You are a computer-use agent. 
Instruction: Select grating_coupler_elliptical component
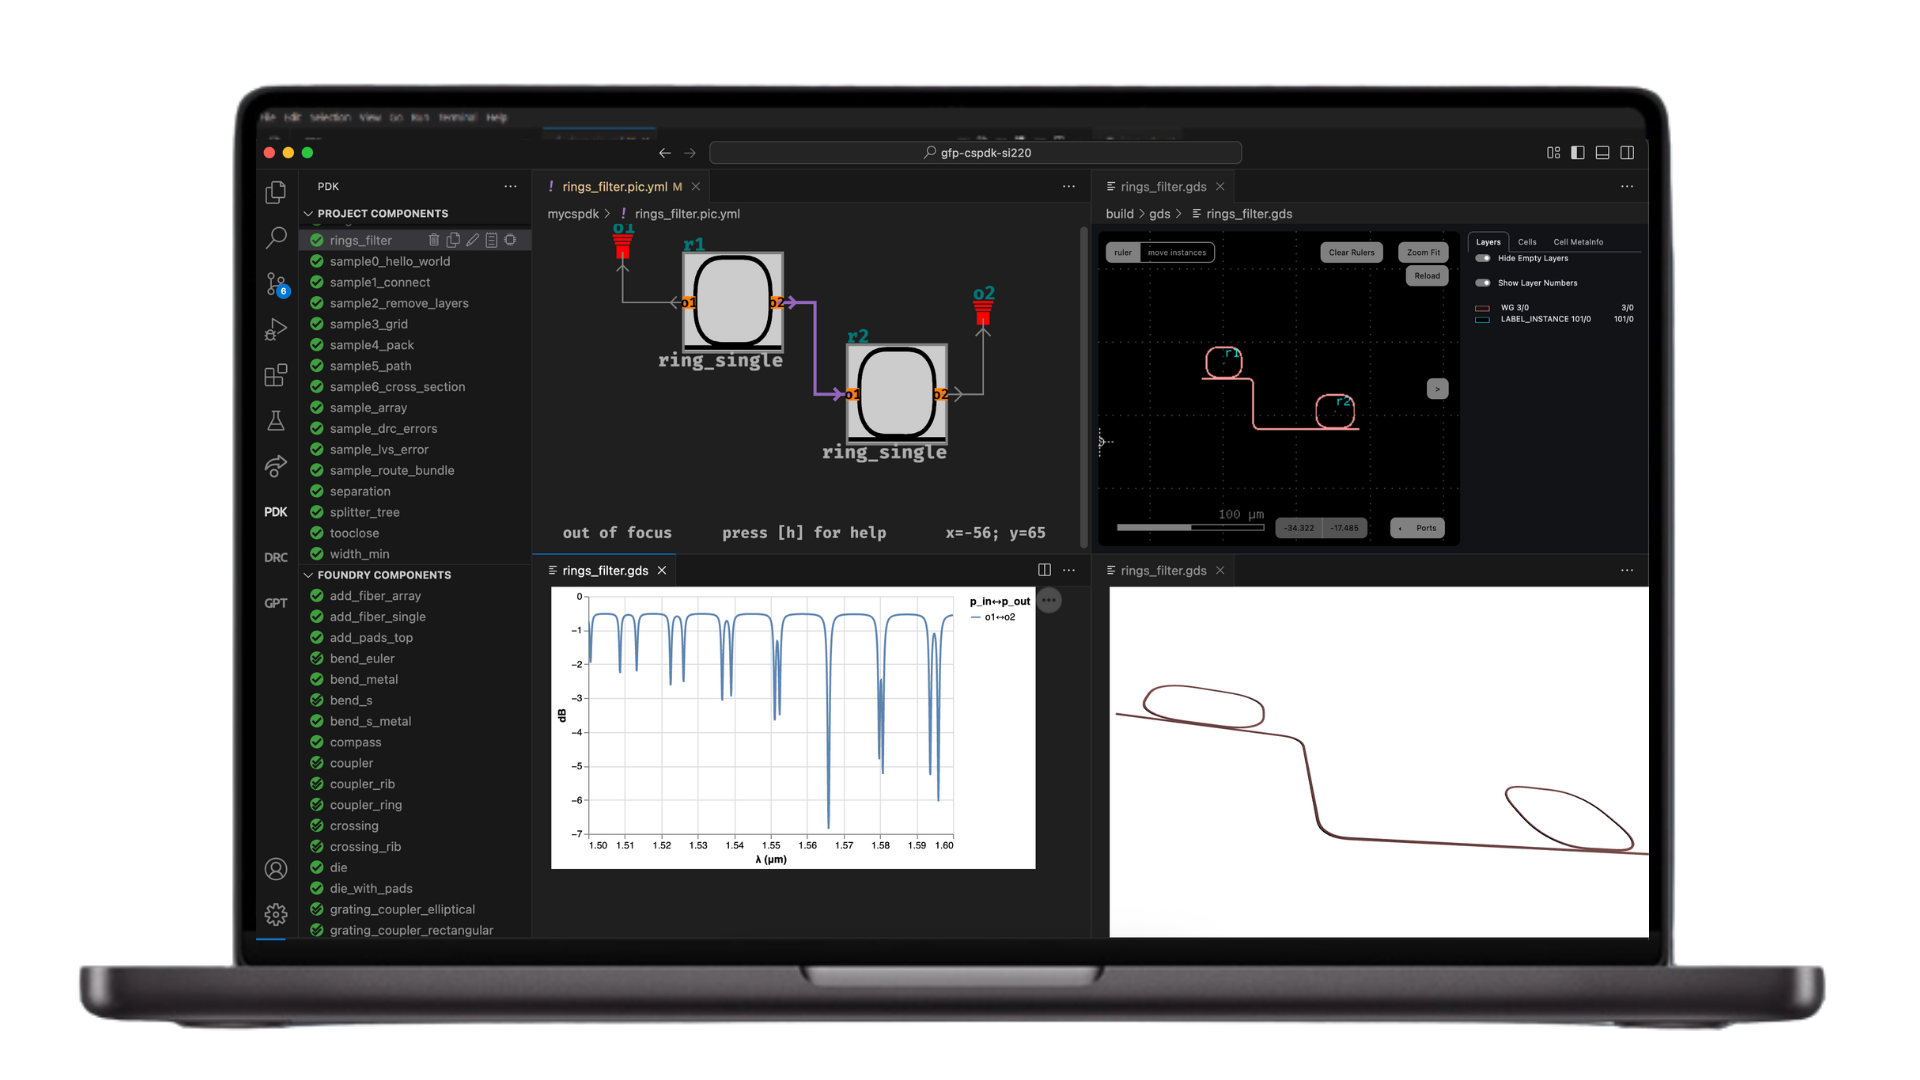[402, 909]
